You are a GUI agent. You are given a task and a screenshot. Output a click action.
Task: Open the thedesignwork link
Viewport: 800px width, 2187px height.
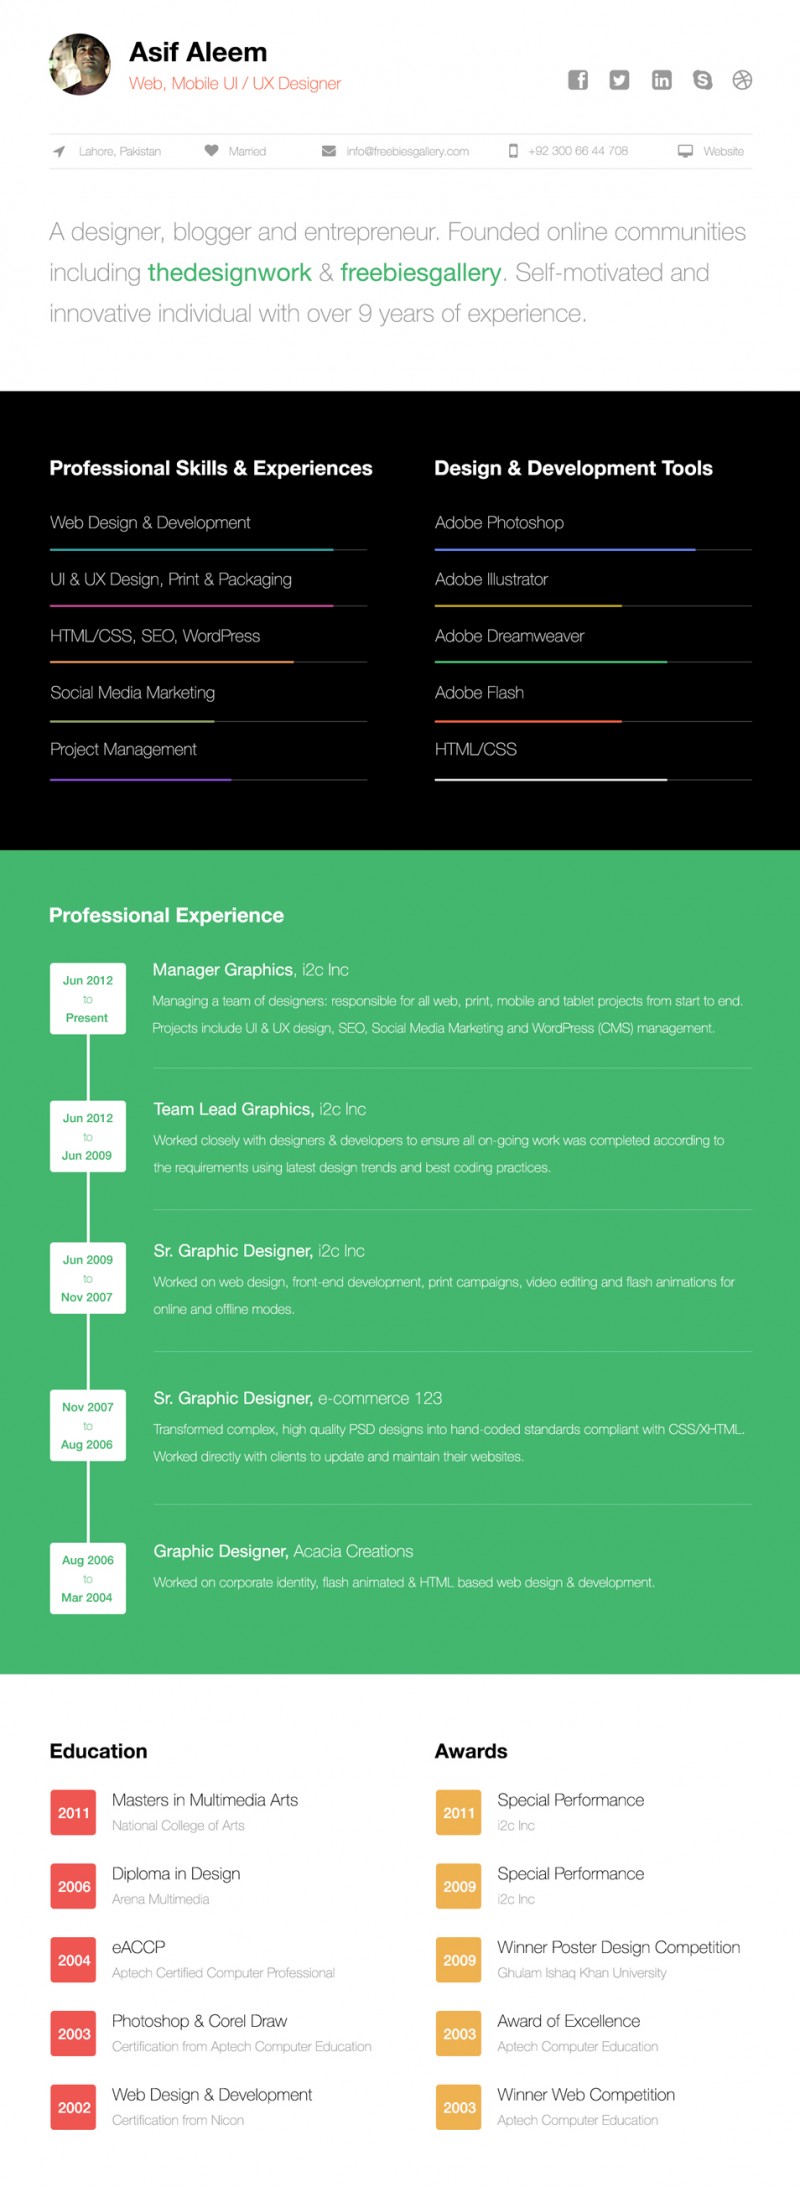pos(230,273)
